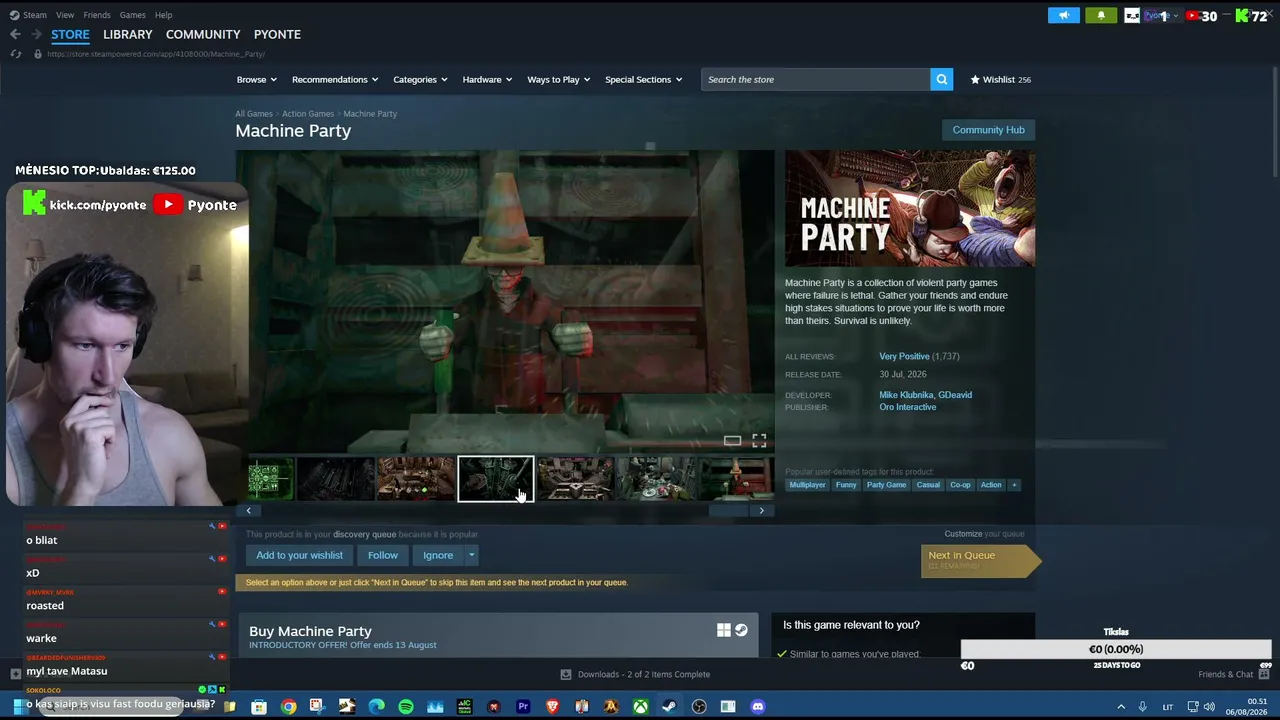Open Action Games breadcrumb link
This screenshot has width=1280, height=720.
(308, 114)
